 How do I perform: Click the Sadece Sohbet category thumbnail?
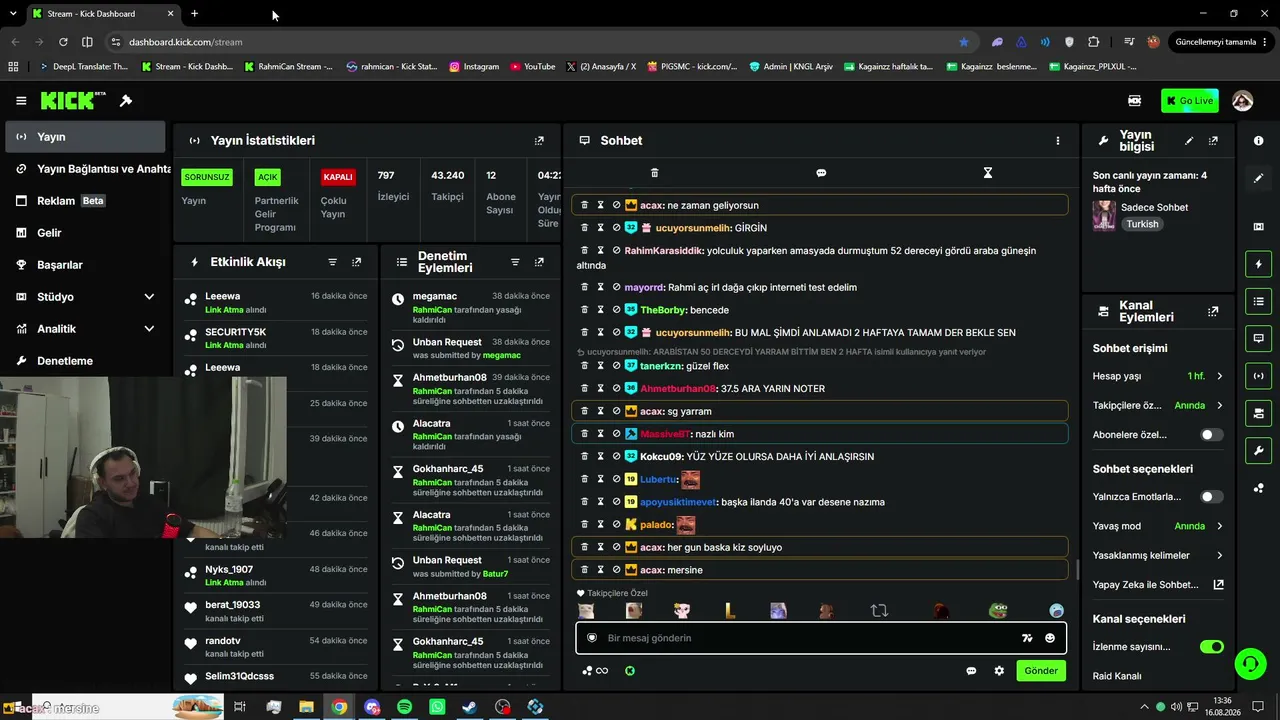point(1104,215)
